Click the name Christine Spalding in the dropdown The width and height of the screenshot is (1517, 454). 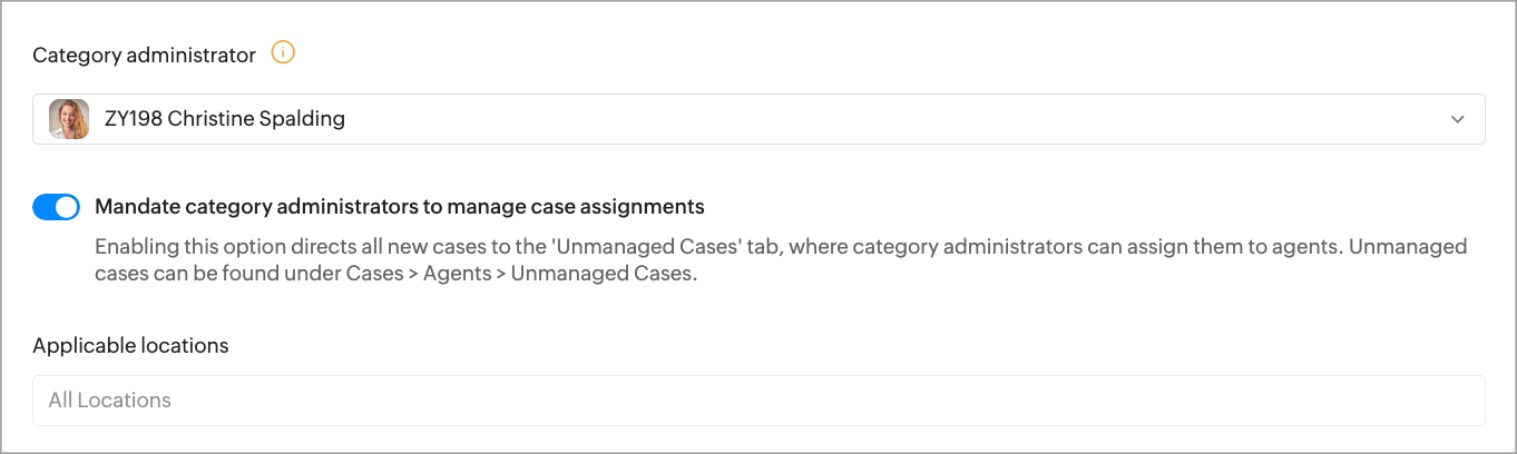[x=256, y=119]
